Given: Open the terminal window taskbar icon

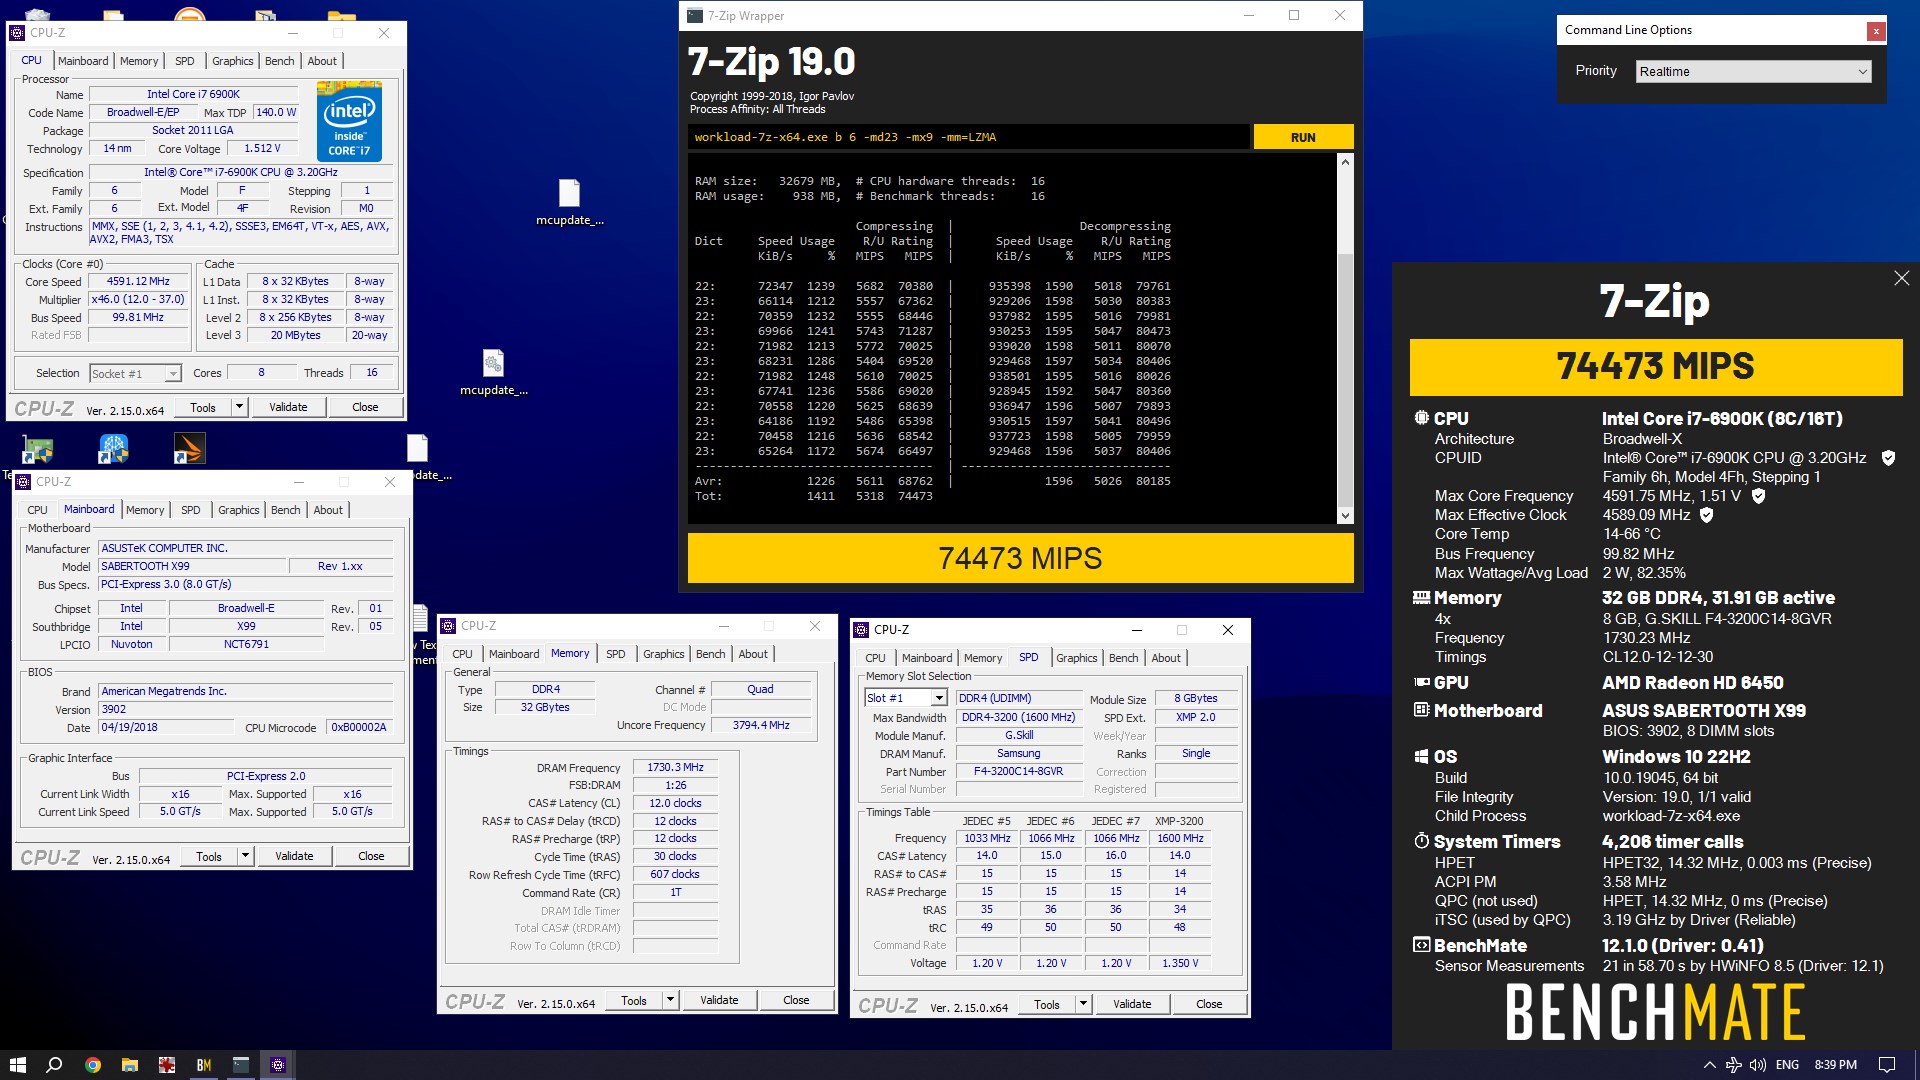Looking at the screenshot, I should point(241,1065).
